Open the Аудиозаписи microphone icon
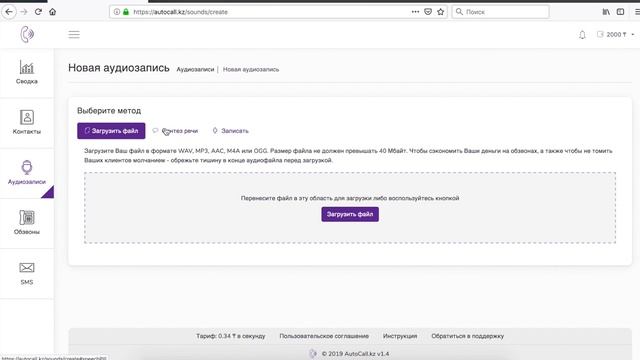 pos(27,167)
